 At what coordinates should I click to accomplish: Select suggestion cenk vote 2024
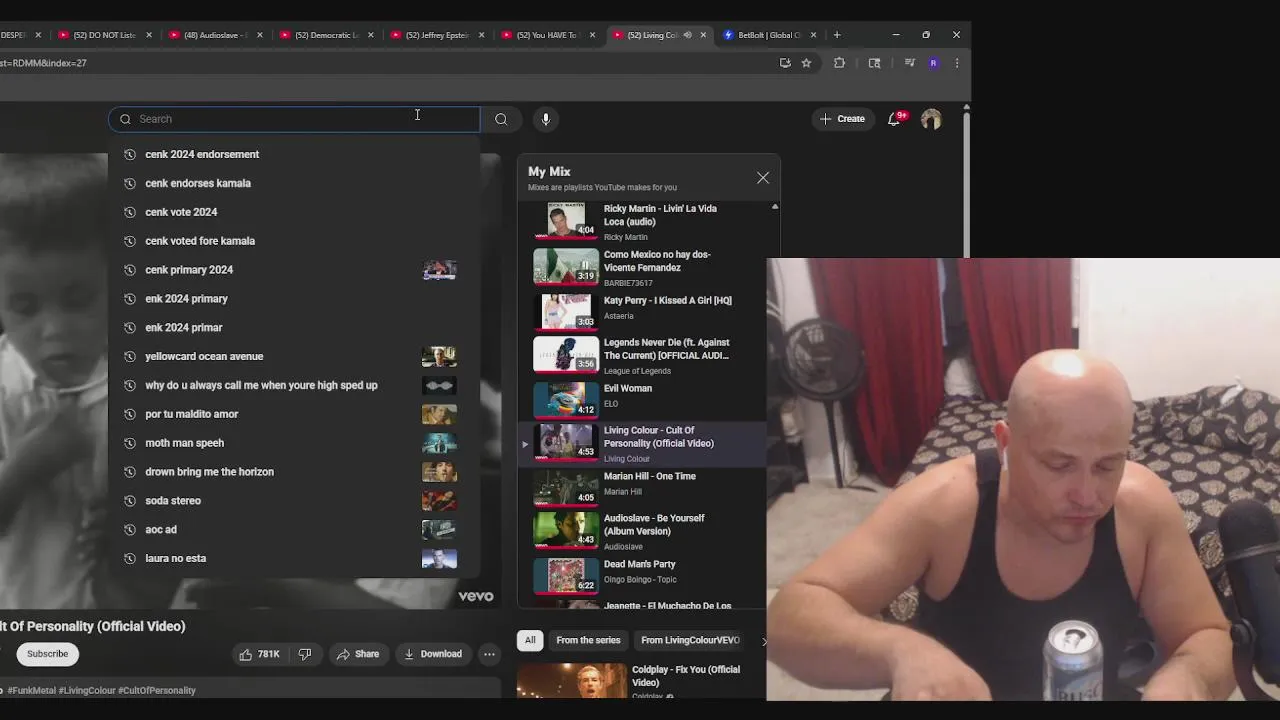294,212
